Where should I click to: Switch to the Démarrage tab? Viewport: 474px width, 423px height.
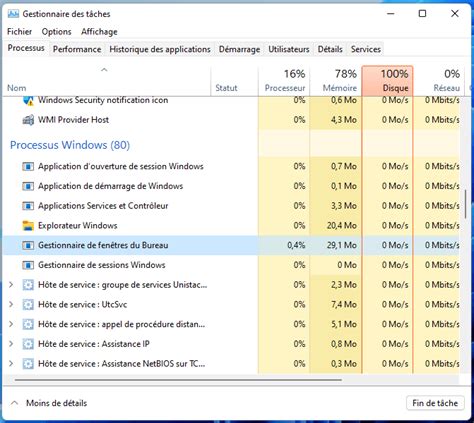coord(239,49)
